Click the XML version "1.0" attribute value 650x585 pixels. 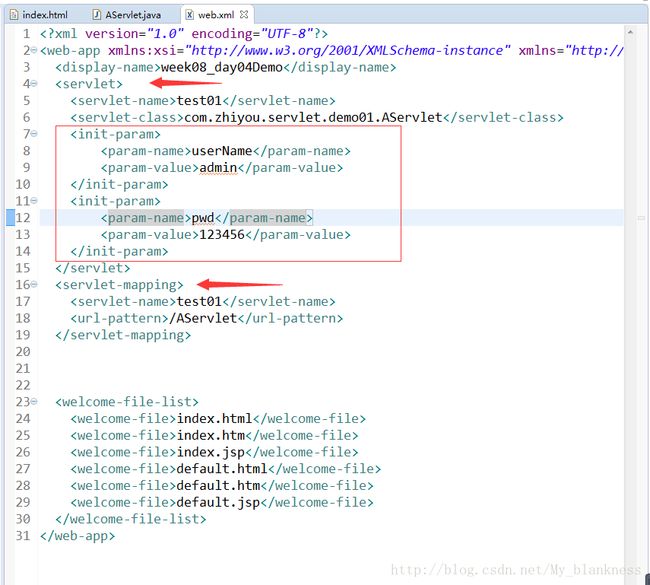(x=165, y=34)
